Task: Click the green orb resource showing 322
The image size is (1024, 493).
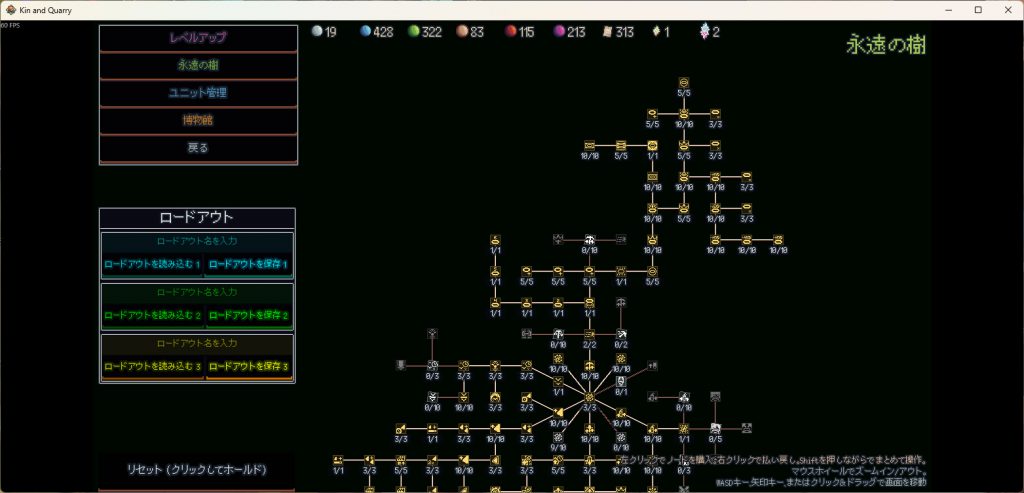Action: pyautogui.click(x=414, y=32)
